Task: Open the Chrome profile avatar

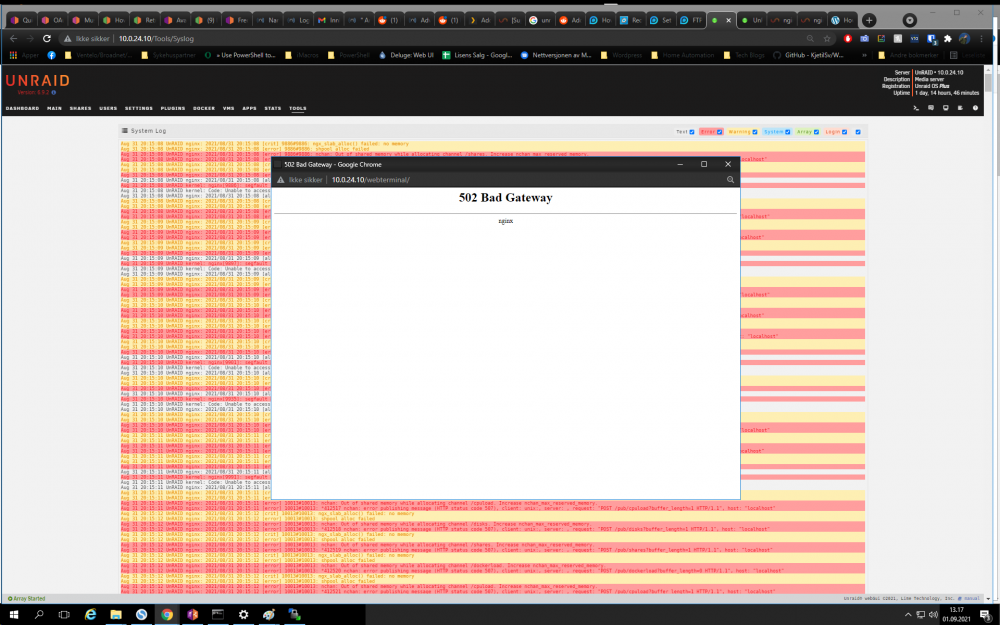Action: click(964, 38)
